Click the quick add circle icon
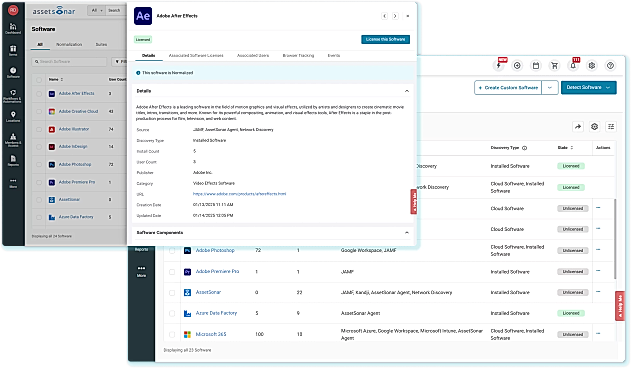Viewport: 631px width, 368px height. click(x=517, y=65)
